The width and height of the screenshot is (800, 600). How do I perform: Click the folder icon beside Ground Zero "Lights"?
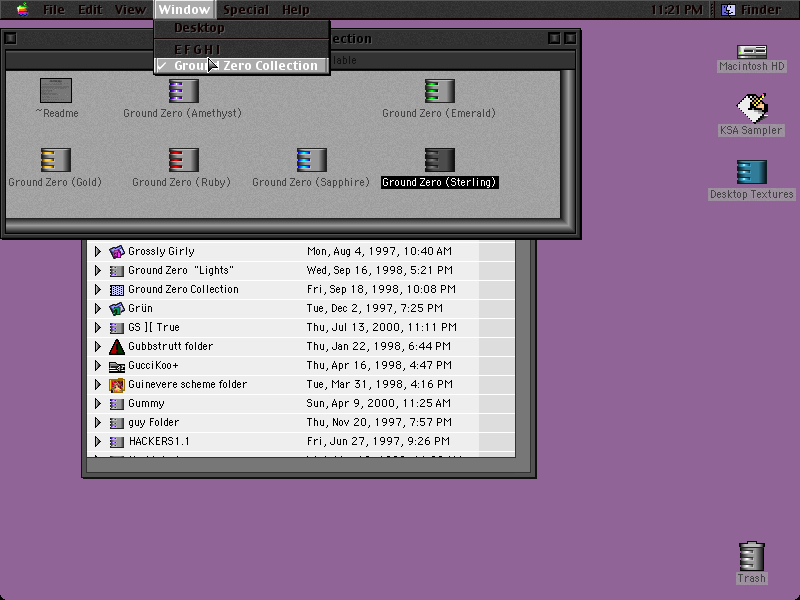[117, 270]
